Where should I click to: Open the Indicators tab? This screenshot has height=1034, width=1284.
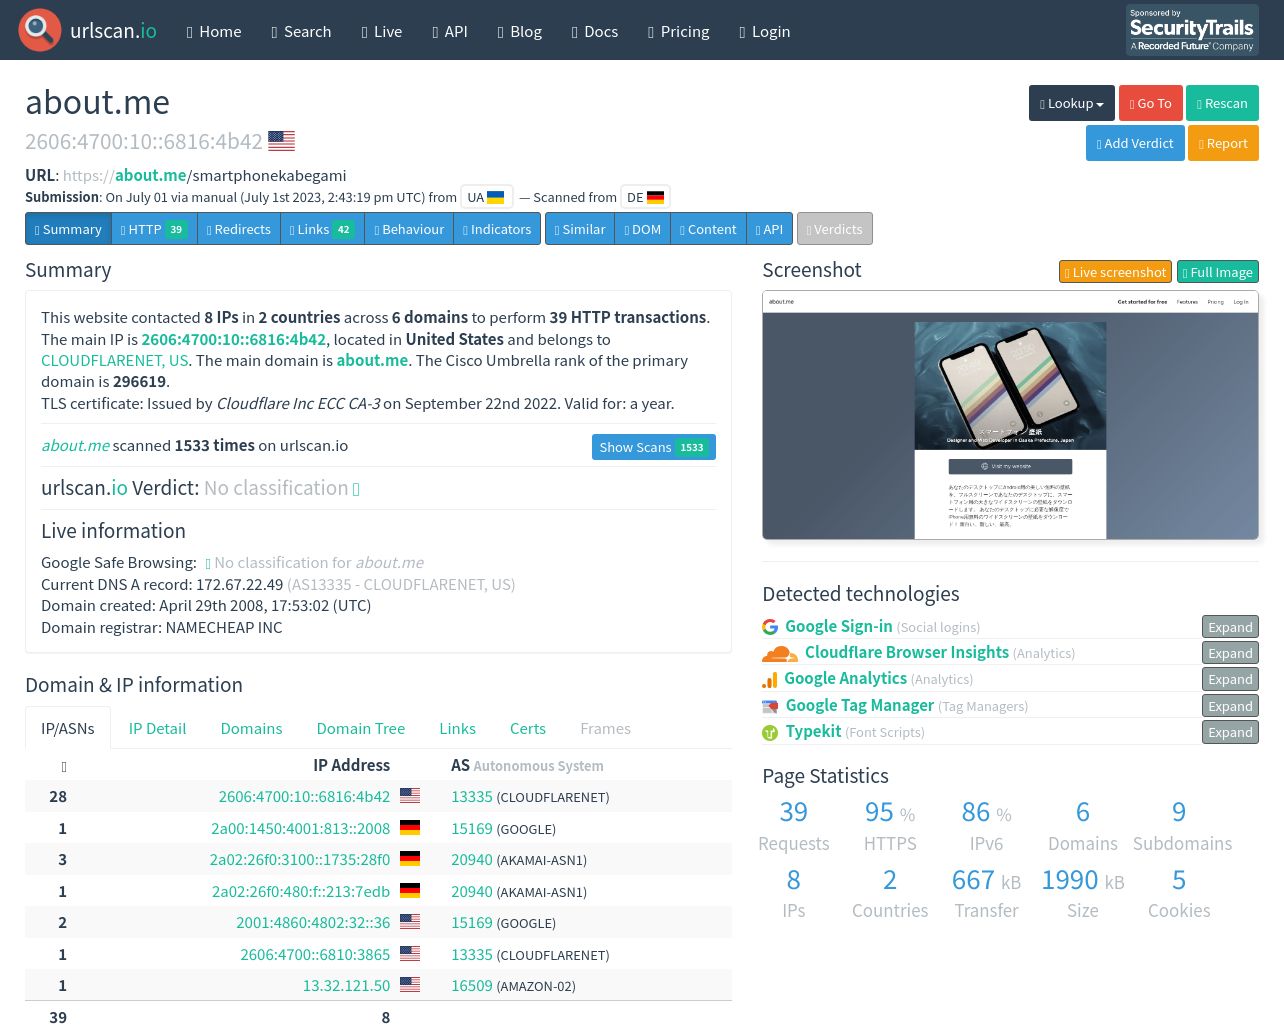497,229
